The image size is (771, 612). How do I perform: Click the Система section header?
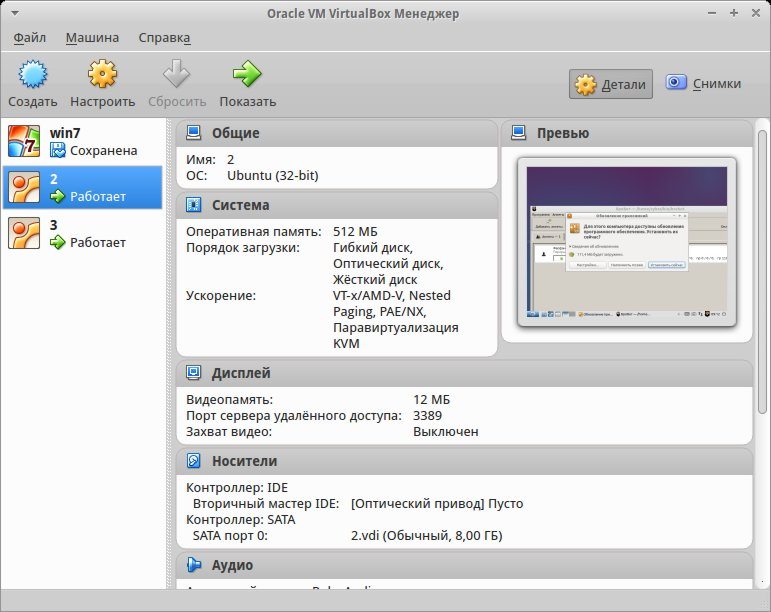[x=337, y=205]
